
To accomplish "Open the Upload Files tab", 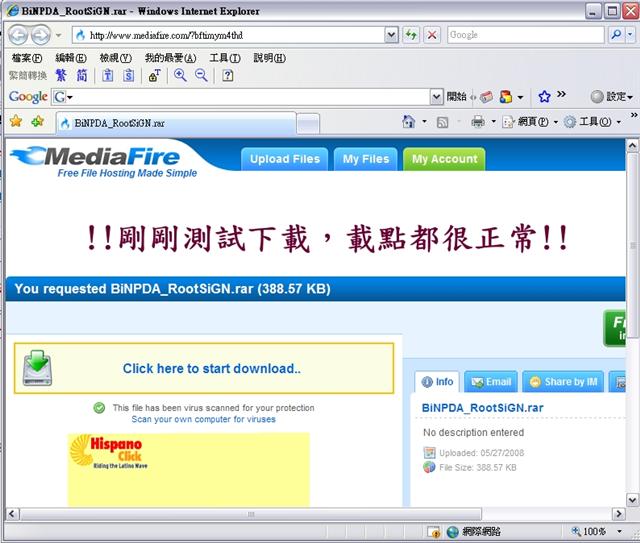I will click(x=284, y=159).
